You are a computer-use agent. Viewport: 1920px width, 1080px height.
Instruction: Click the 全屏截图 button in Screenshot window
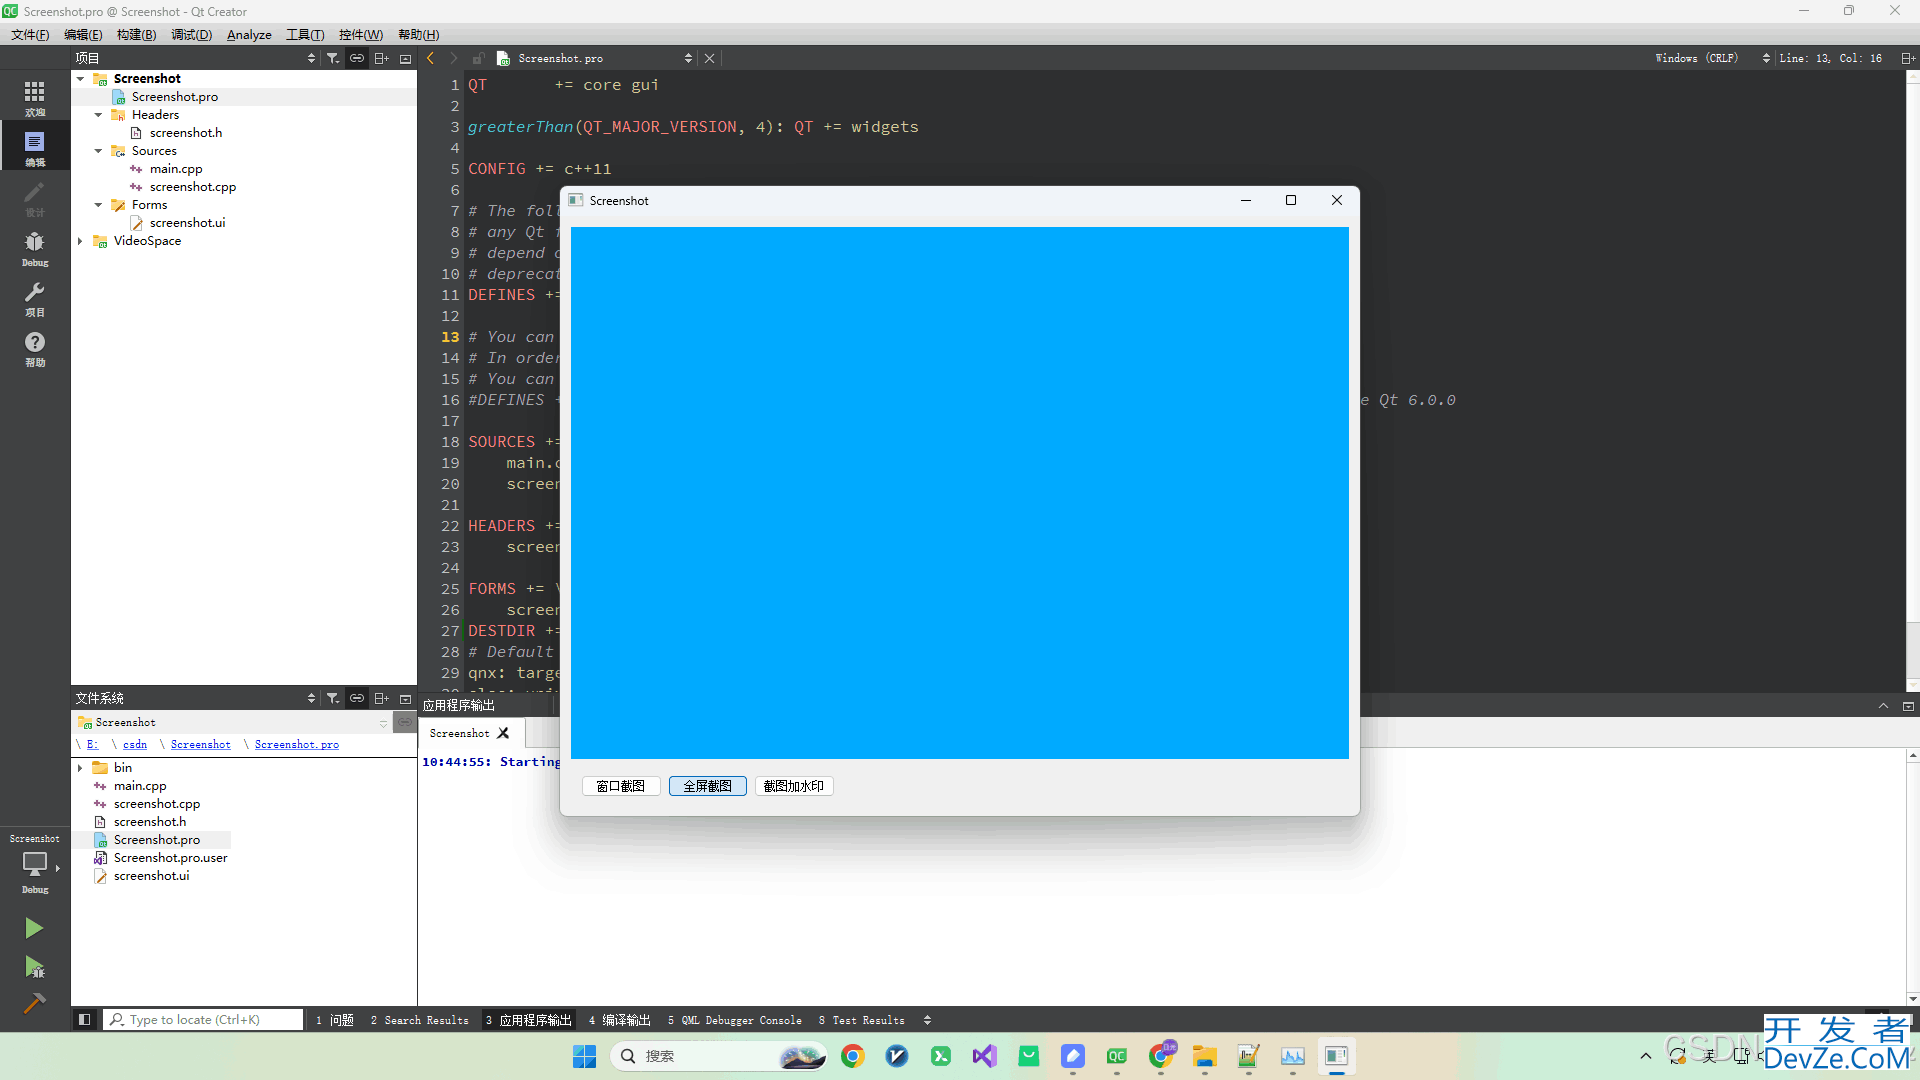(x=708, y=786)
